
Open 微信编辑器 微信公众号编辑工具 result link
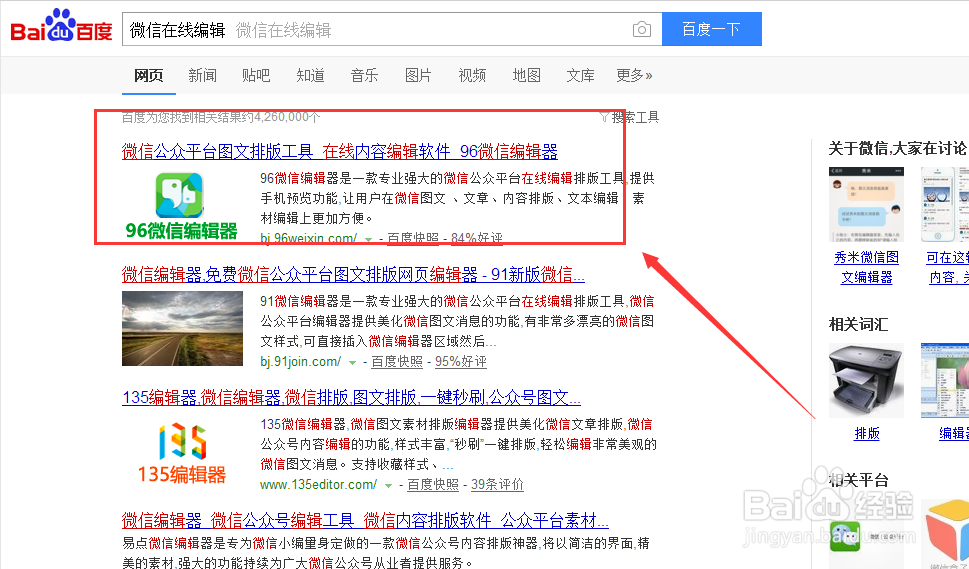(365, 520)
